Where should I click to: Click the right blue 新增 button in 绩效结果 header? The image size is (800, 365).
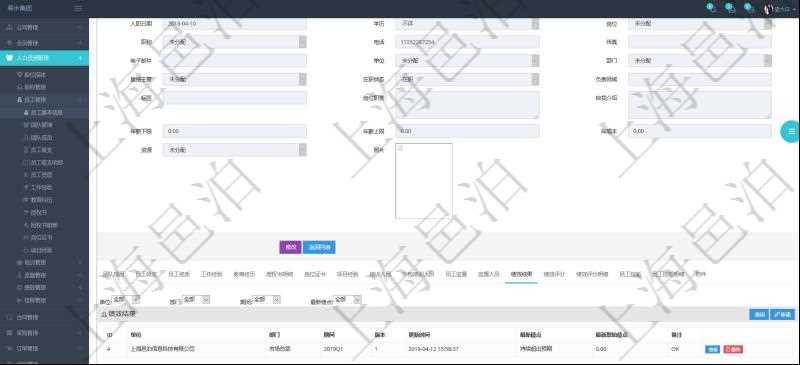point(782,314)
